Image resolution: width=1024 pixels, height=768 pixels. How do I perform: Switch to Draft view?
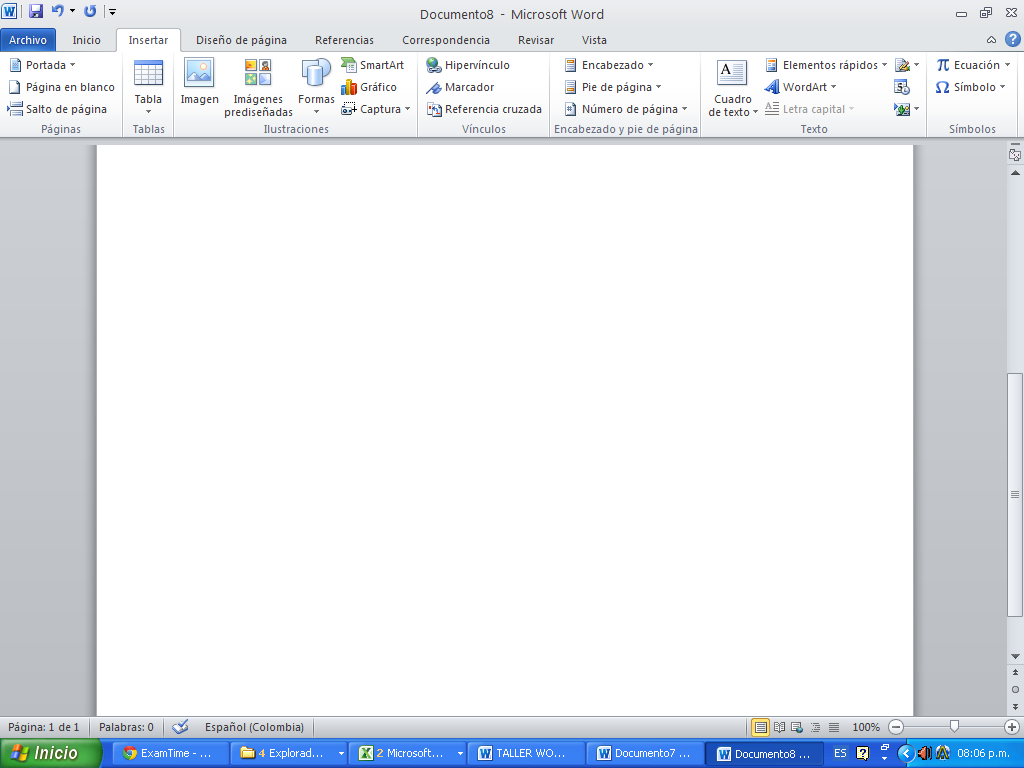(x=834, y=727)
